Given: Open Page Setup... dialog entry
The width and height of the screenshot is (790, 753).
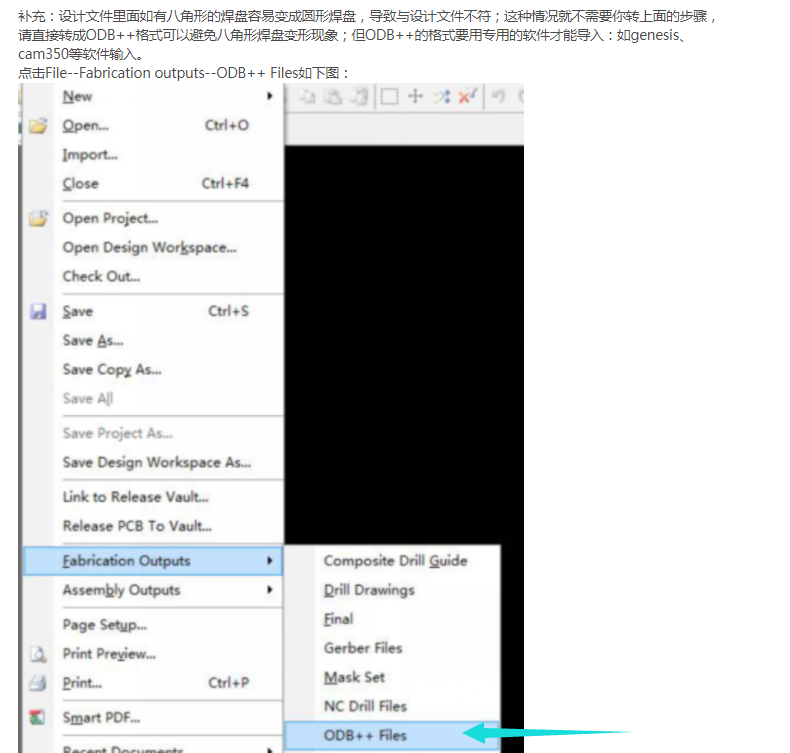Looking at the screenshot, I should pyautogui.click(x=104, y=625).
